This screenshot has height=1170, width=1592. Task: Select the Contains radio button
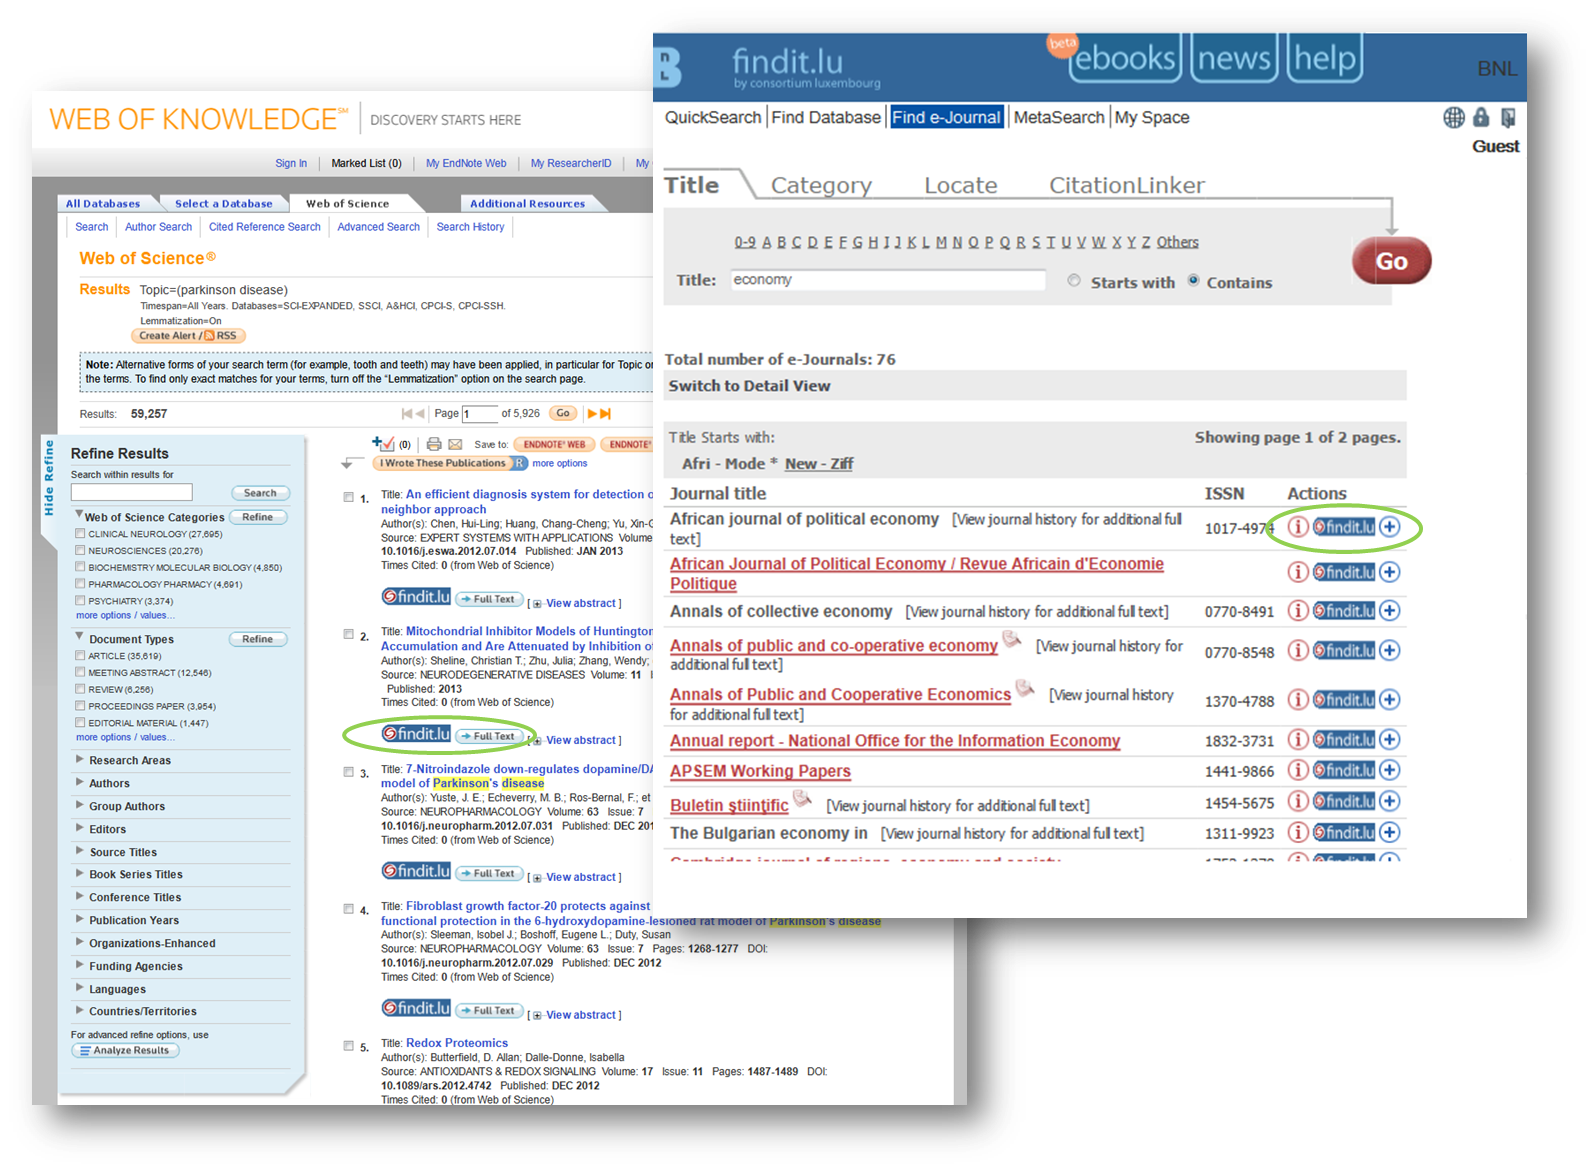click(x=1194, y=280)
